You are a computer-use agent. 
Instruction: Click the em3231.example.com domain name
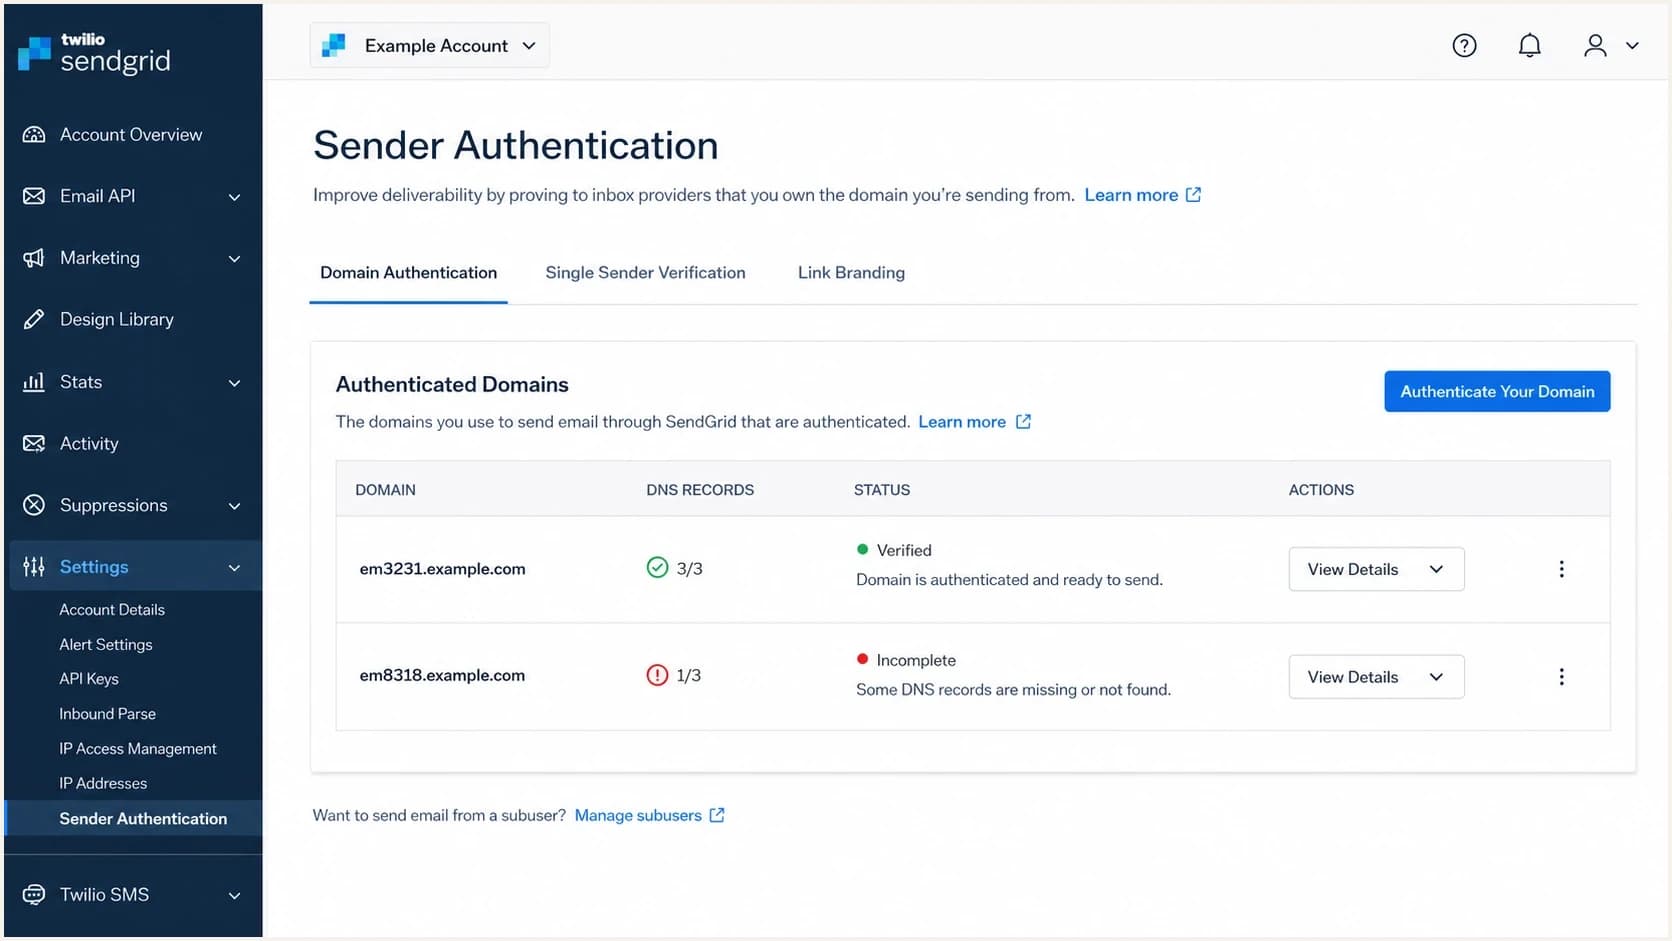[x=442, y=568]
